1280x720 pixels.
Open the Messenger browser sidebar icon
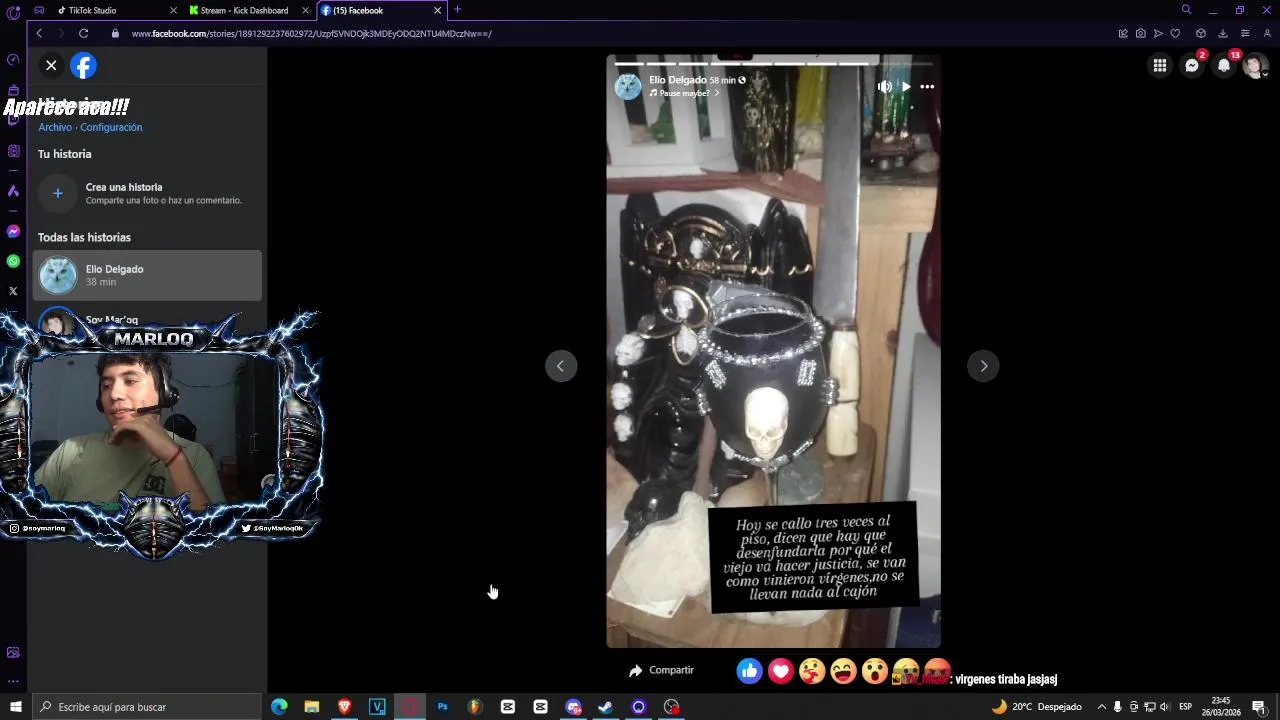pos(13,231)
